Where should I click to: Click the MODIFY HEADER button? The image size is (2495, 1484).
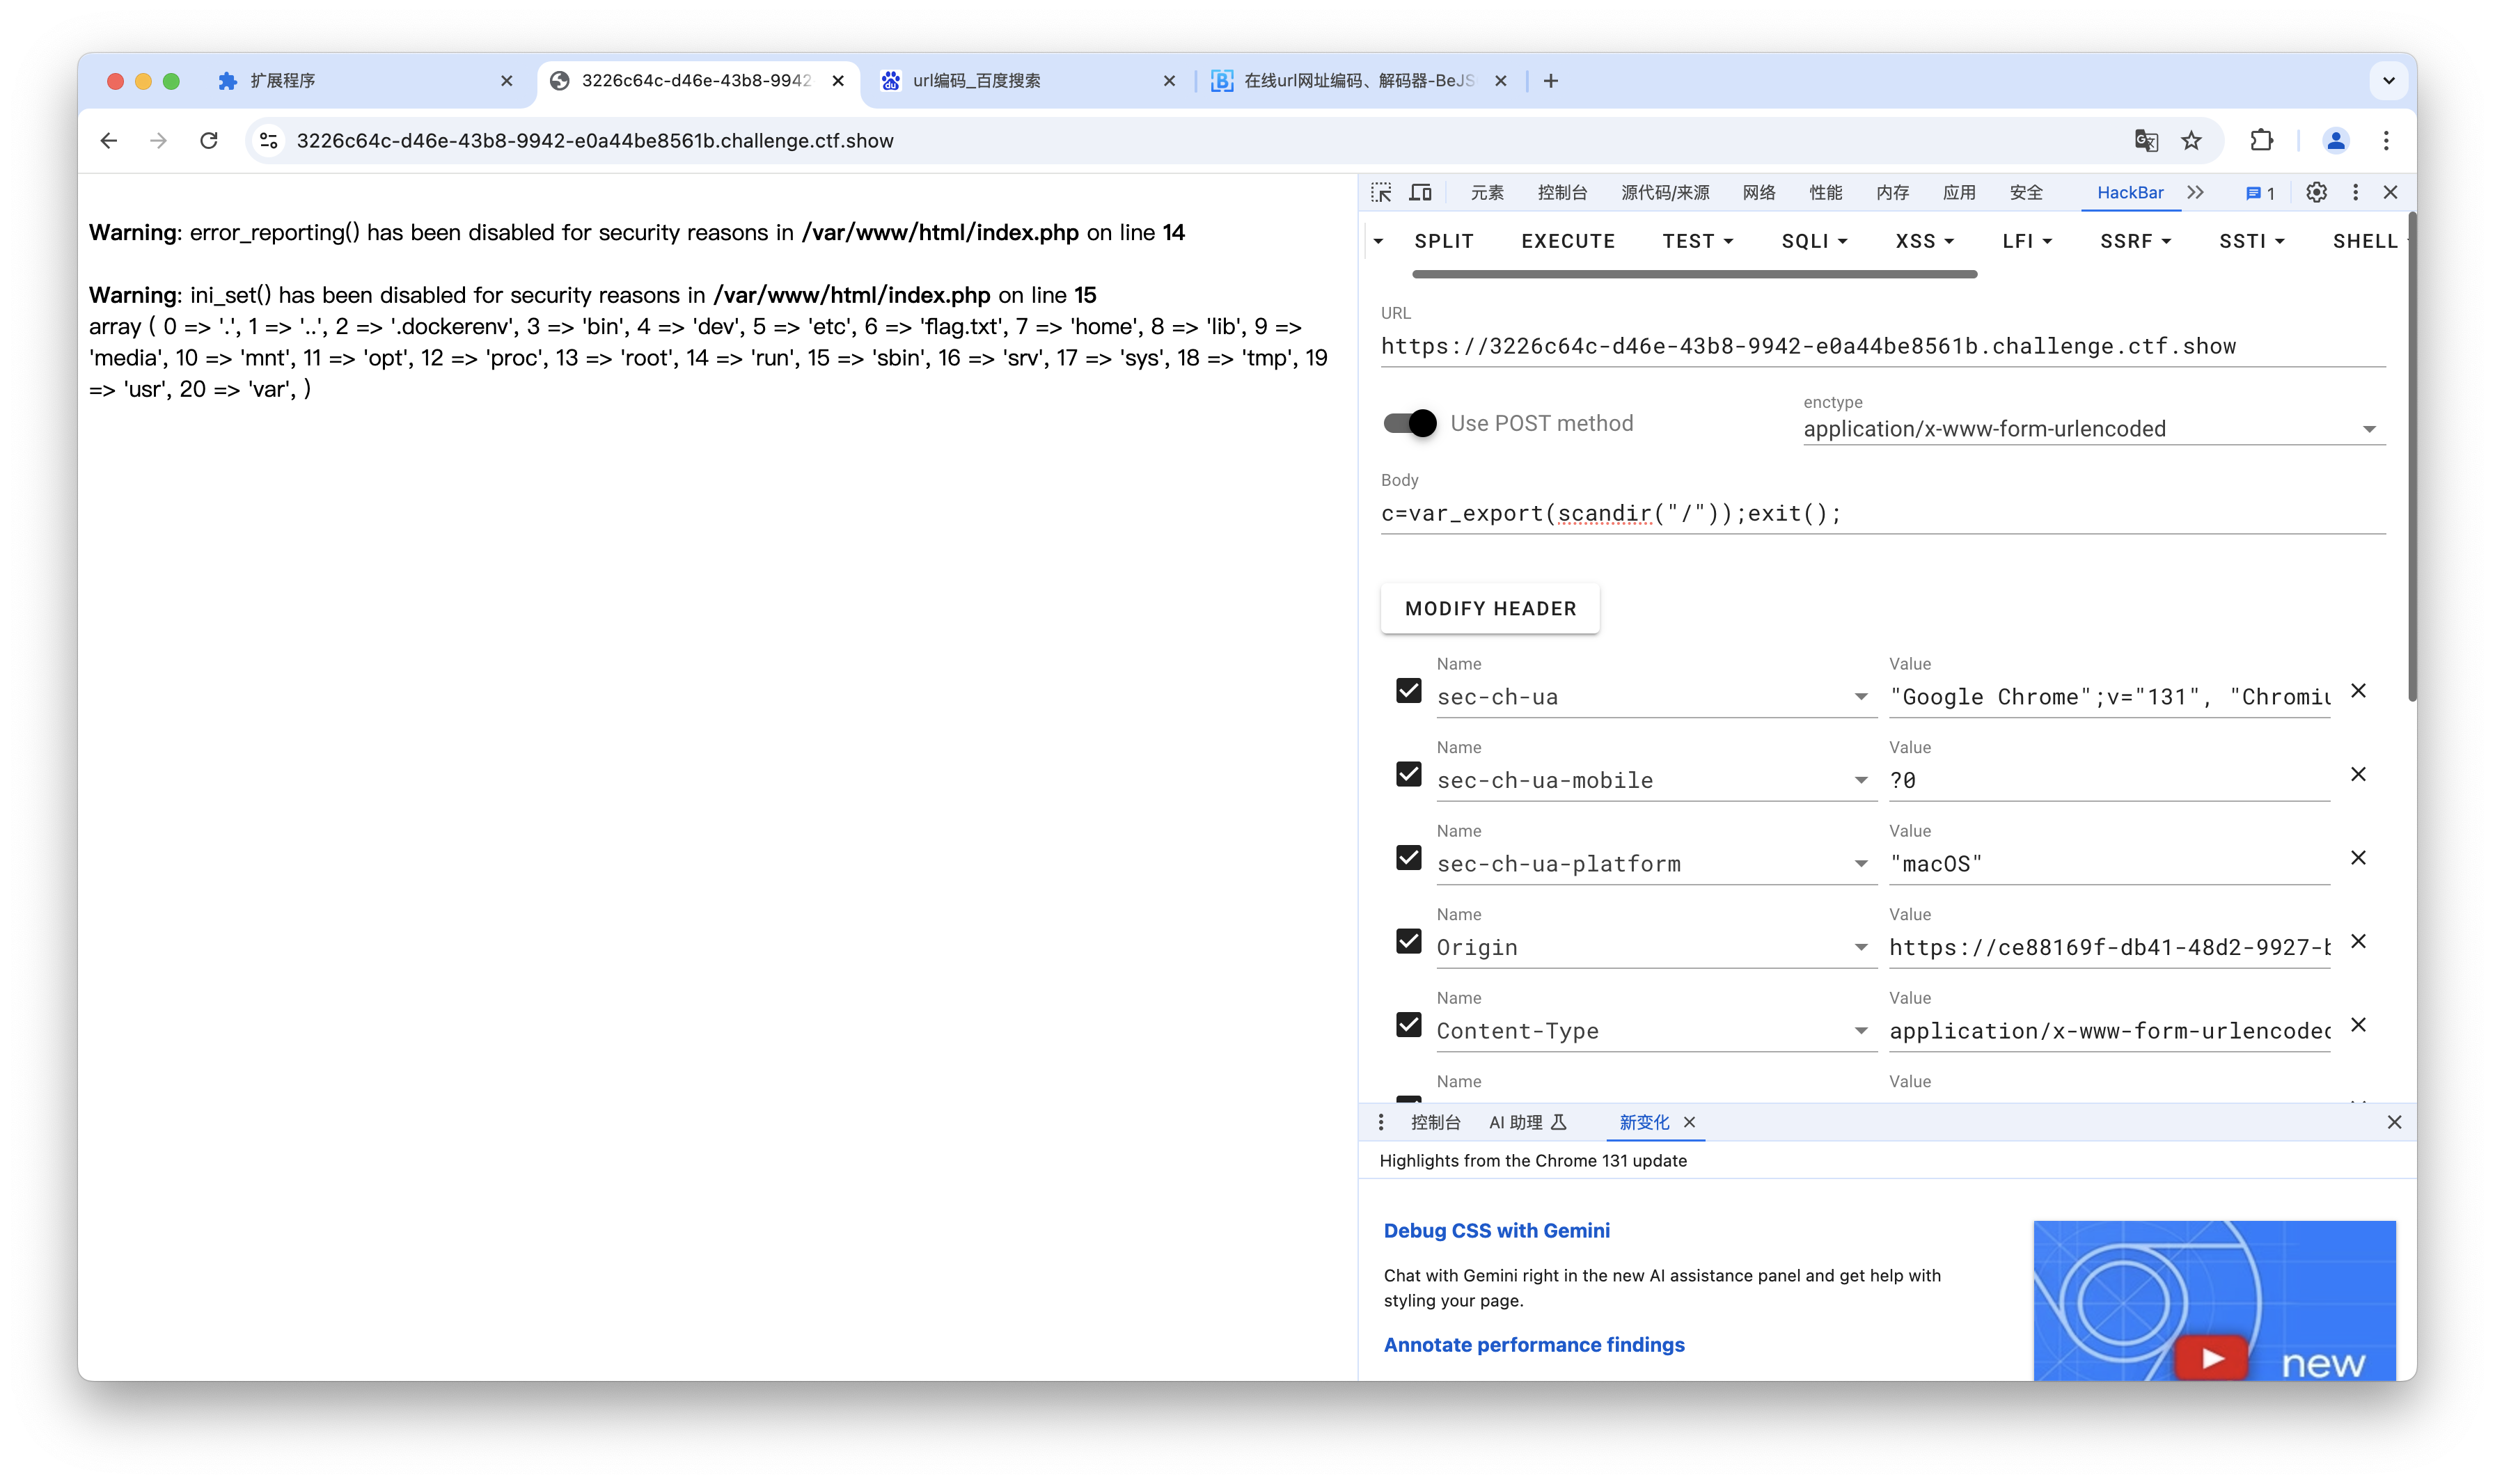(1490, 608)
